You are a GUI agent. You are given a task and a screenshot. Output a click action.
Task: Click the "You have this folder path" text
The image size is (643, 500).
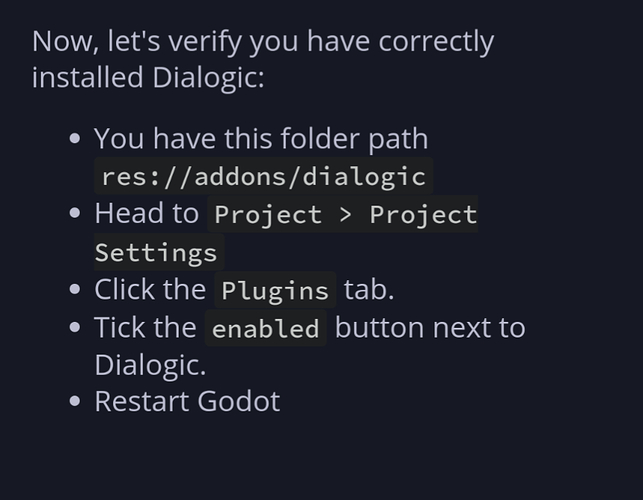click(x=261, y=139)
